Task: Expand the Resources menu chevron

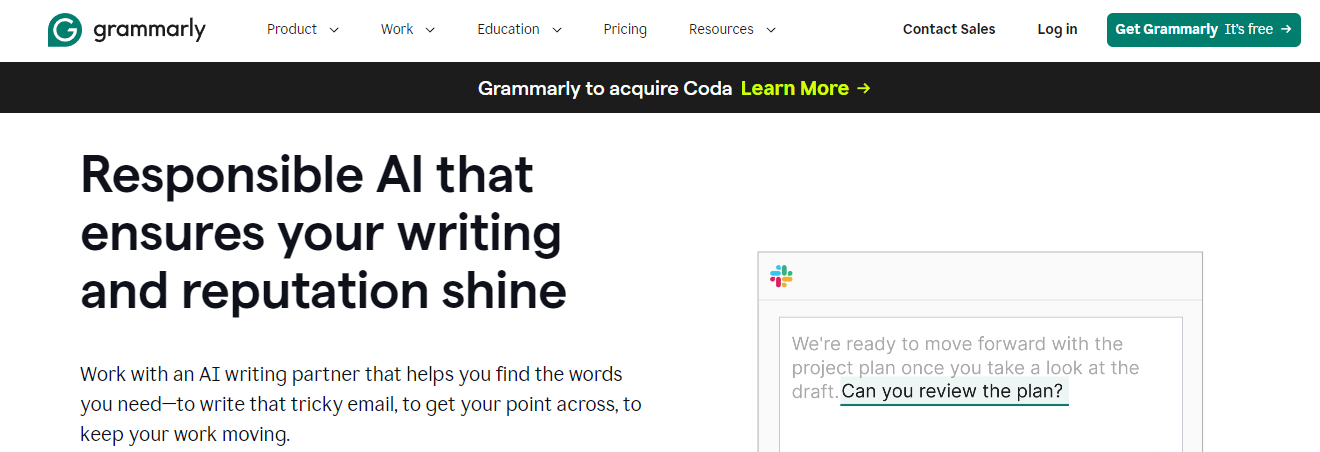Action: (771, 30)
